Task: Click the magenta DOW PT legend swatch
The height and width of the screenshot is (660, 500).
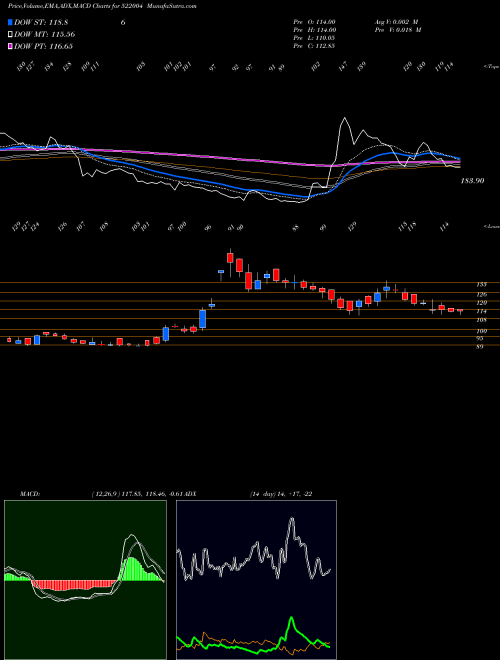Action: tap(10, 46)
